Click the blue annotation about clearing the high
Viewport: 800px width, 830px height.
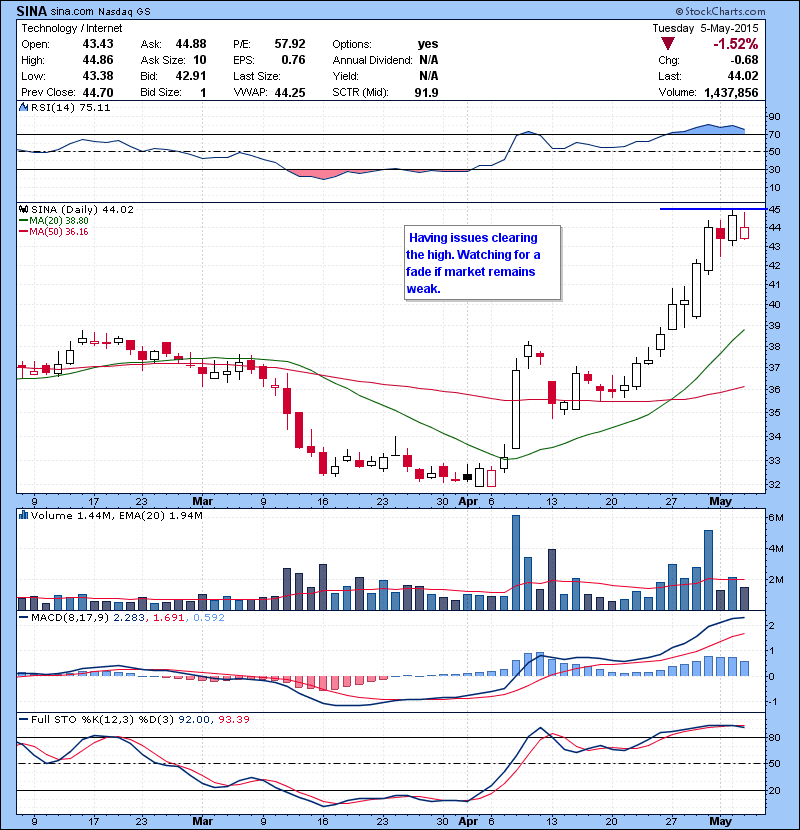point(482,263)
